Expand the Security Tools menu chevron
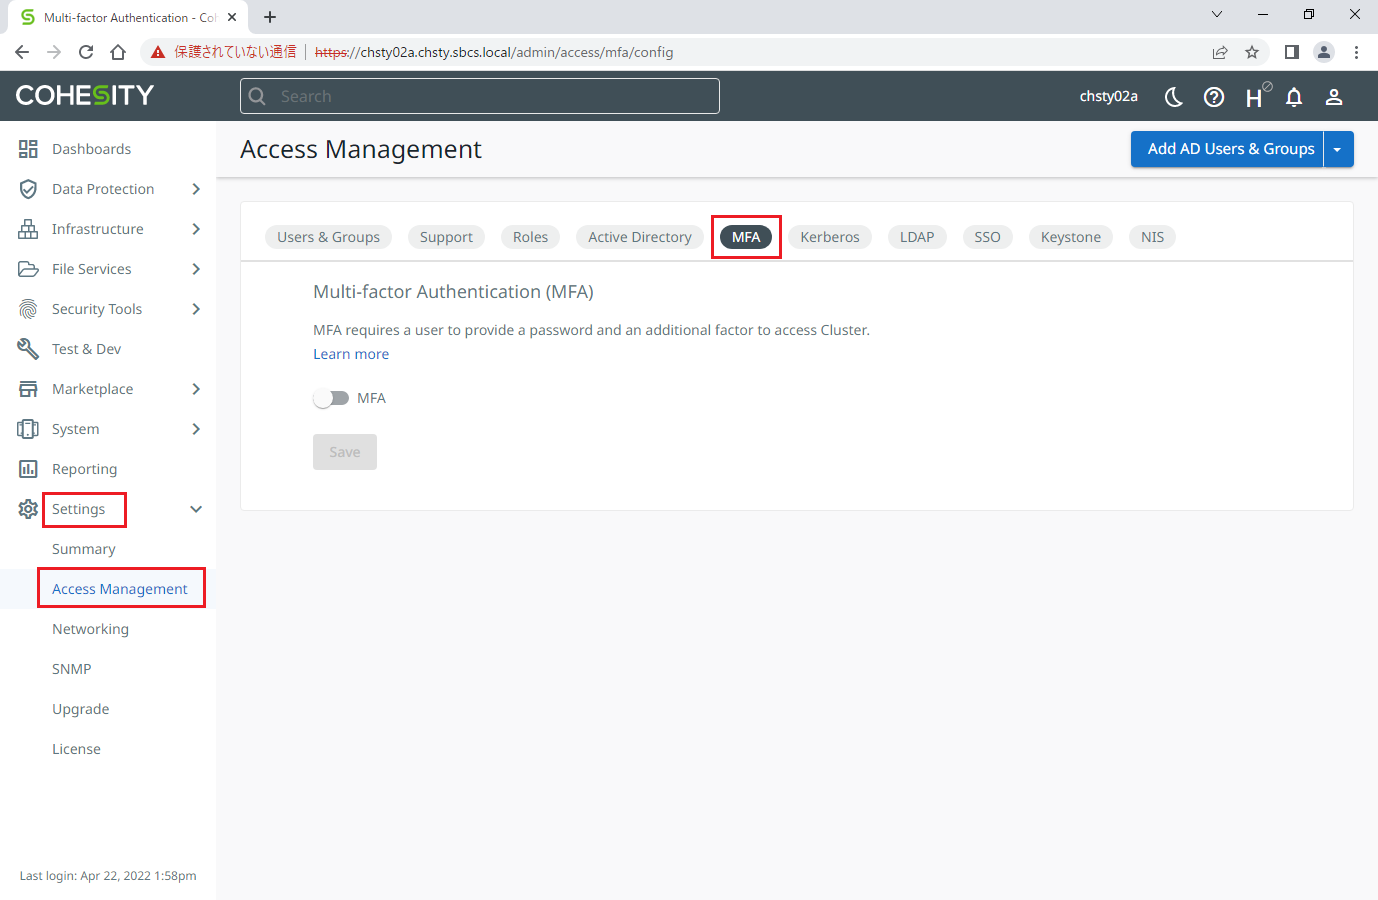This screenshot has height=900, width=1378. coord(196,309)
